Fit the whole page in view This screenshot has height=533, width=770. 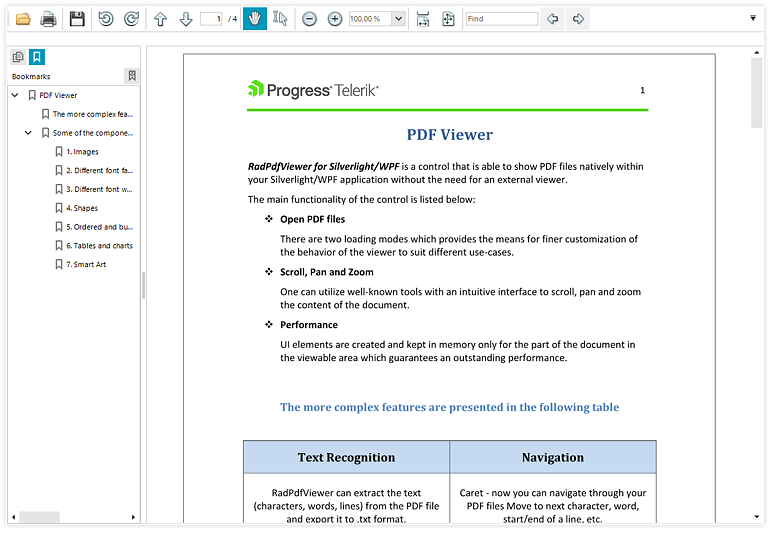pyautogui.click(x=448, y=19)
